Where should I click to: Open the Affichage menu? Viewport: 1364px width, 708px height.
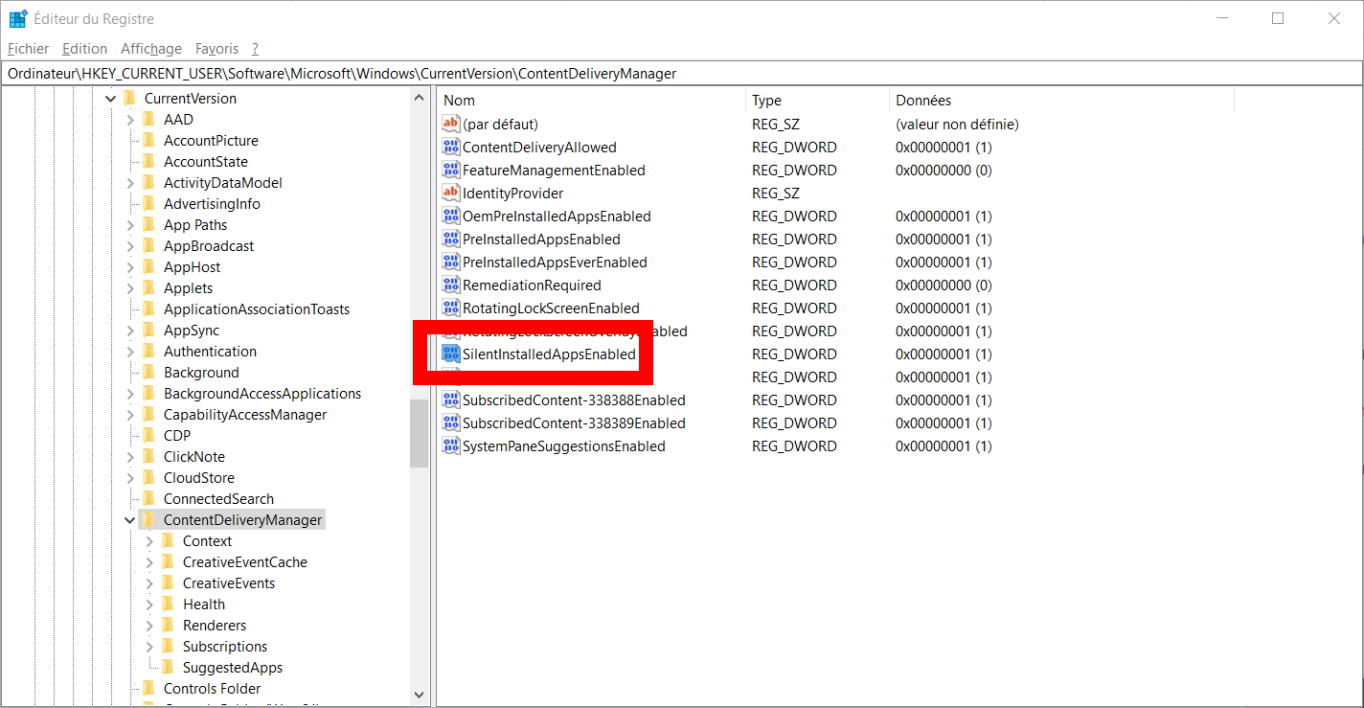click(x=151, y=48)
